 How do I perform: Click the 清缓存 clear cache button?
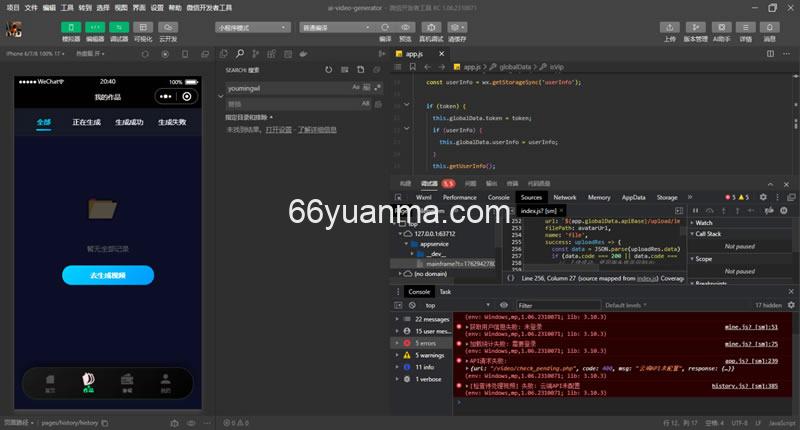coord(457,27)
